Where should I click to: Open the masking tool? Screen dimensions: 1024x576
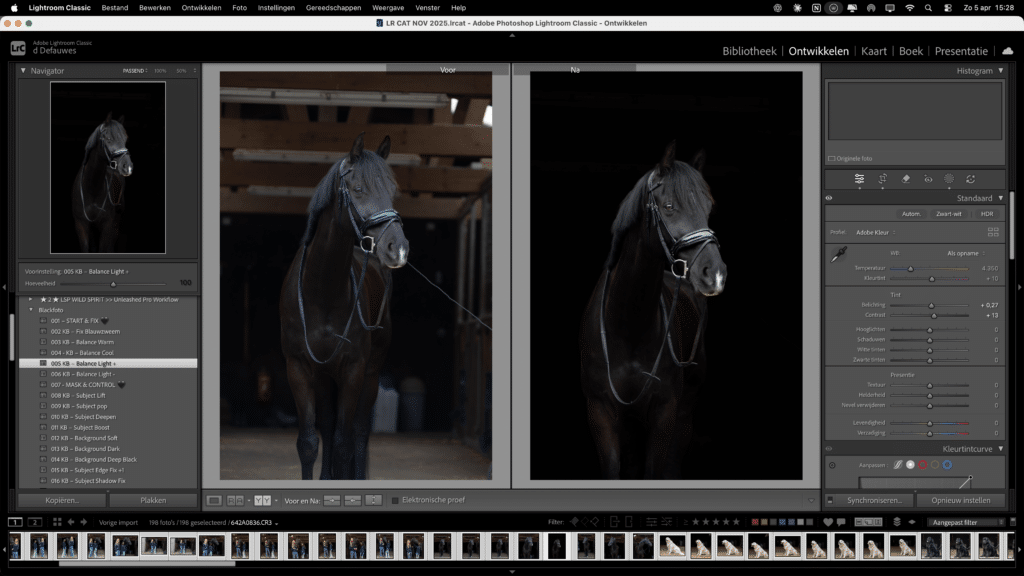(948, 179)
